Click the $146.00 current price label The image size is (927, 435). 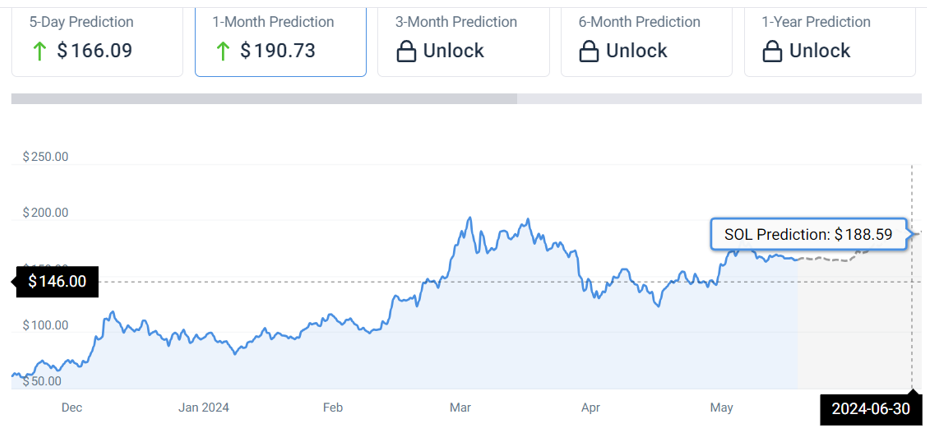click(57, 282)
